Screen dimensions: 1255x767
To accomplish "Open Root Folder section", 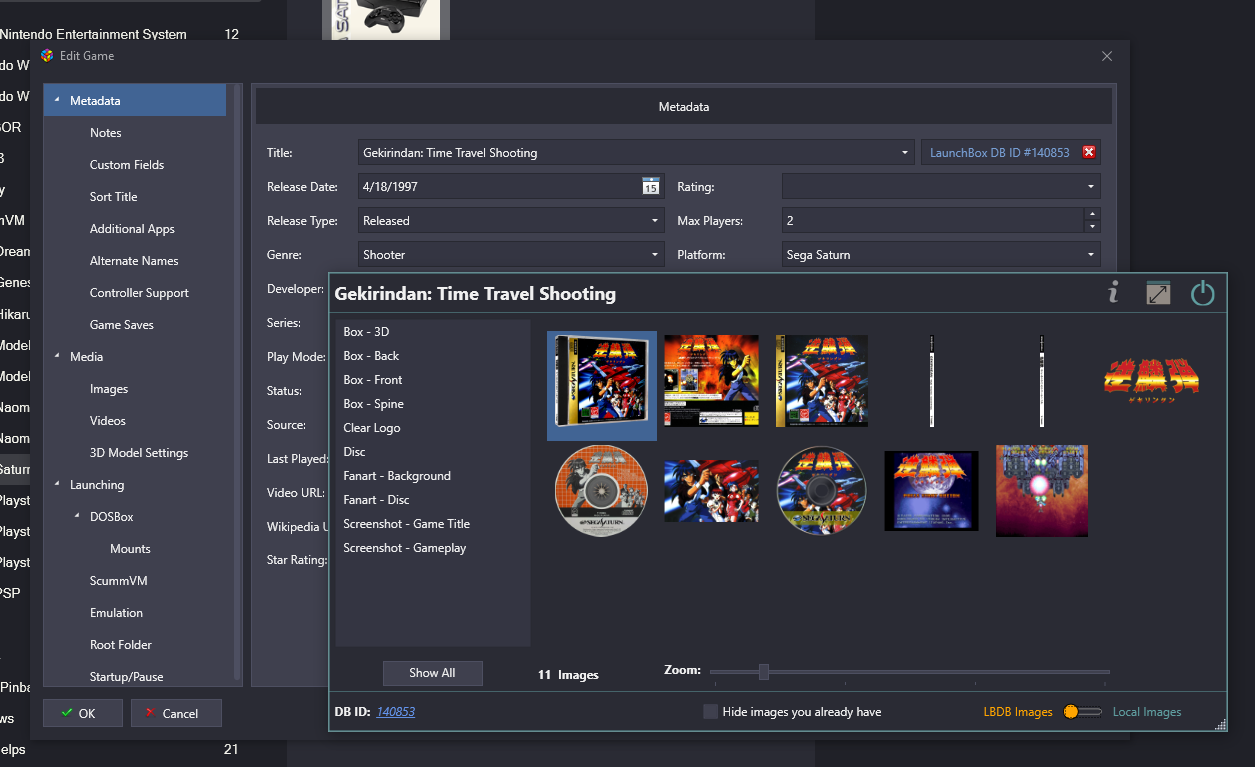I will [121, 645].
